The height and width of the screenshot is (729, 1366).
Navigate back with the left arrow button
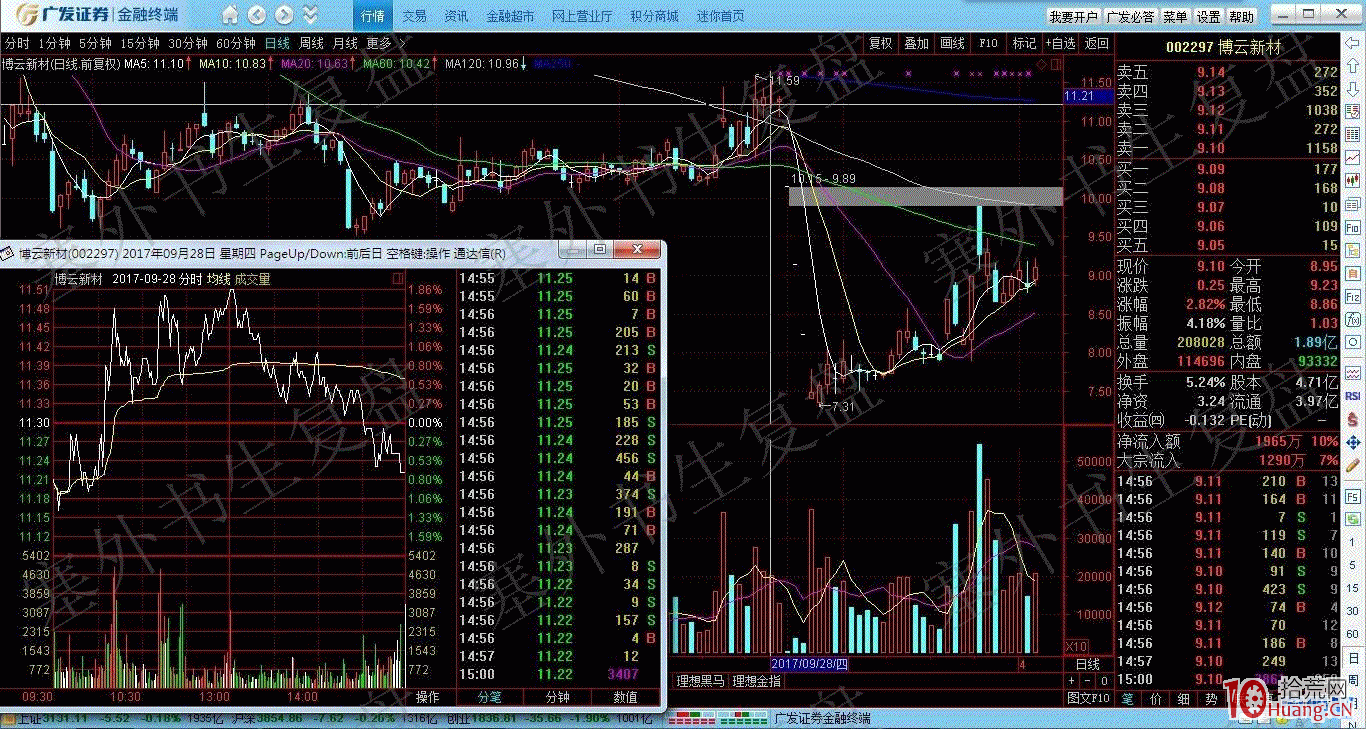click(258, 15)
